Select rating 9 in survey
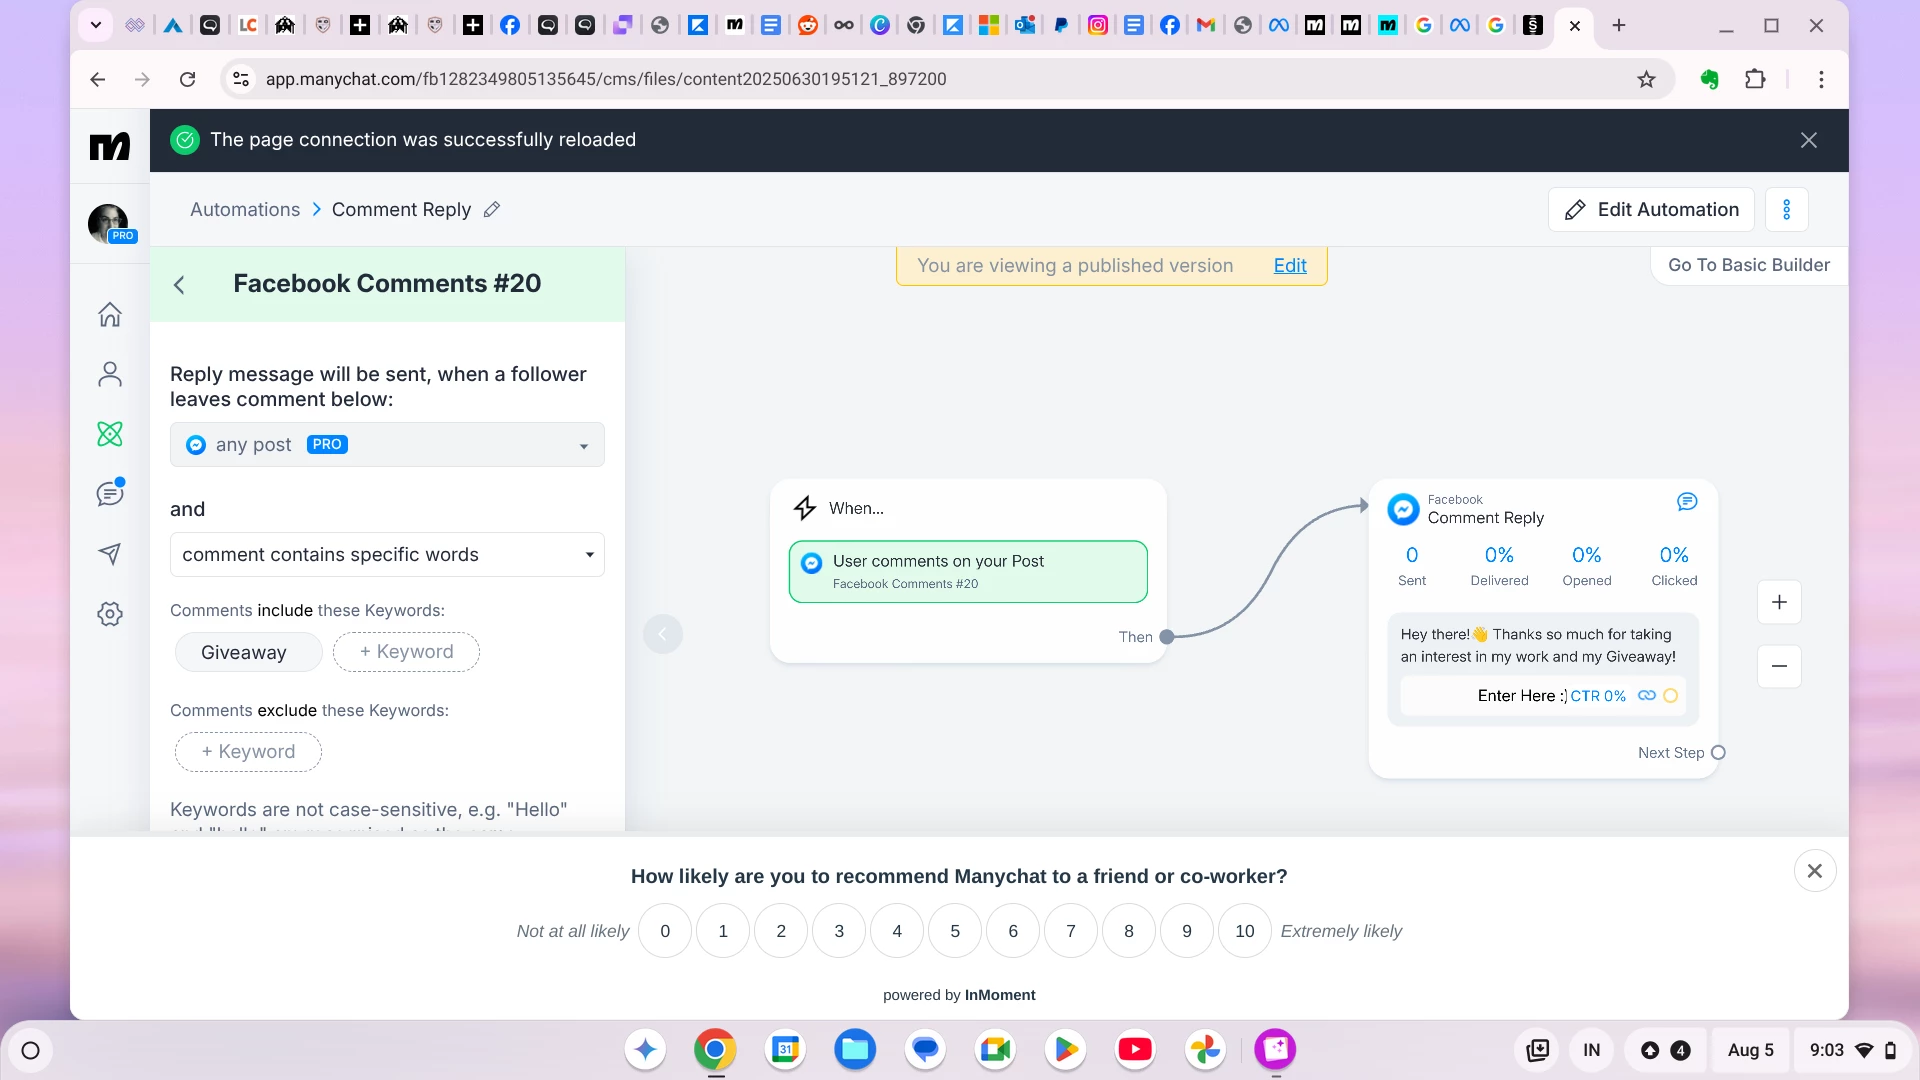 point(1187,931)
